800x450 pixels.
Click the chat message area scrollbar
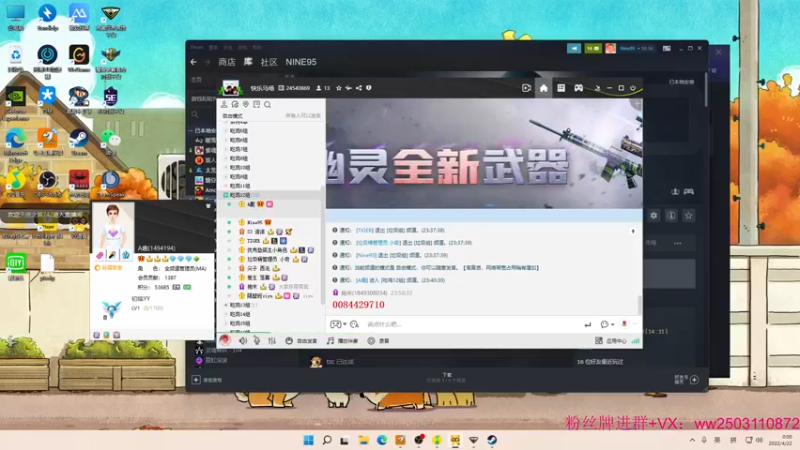point(639,305)
